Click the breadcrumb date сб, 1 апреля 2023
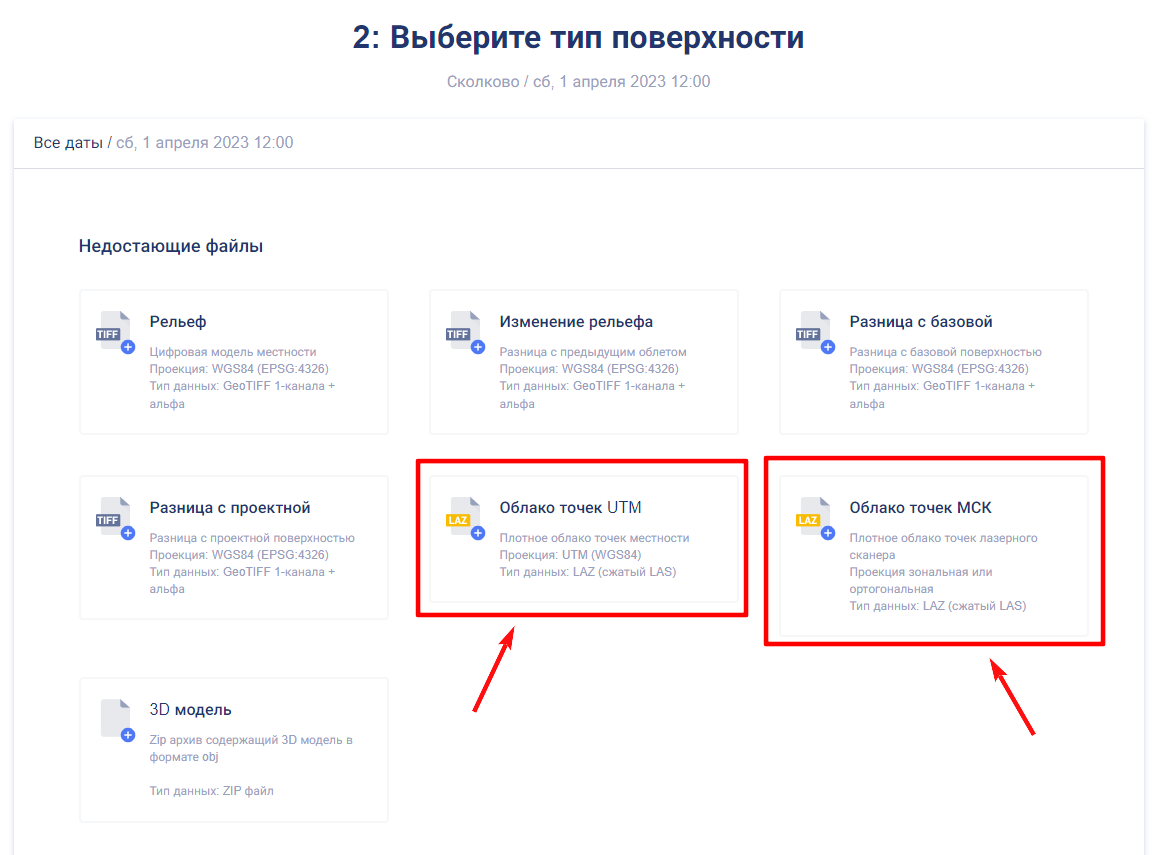Viewport: 1158px width, 855px height. [x=205, y=143]
